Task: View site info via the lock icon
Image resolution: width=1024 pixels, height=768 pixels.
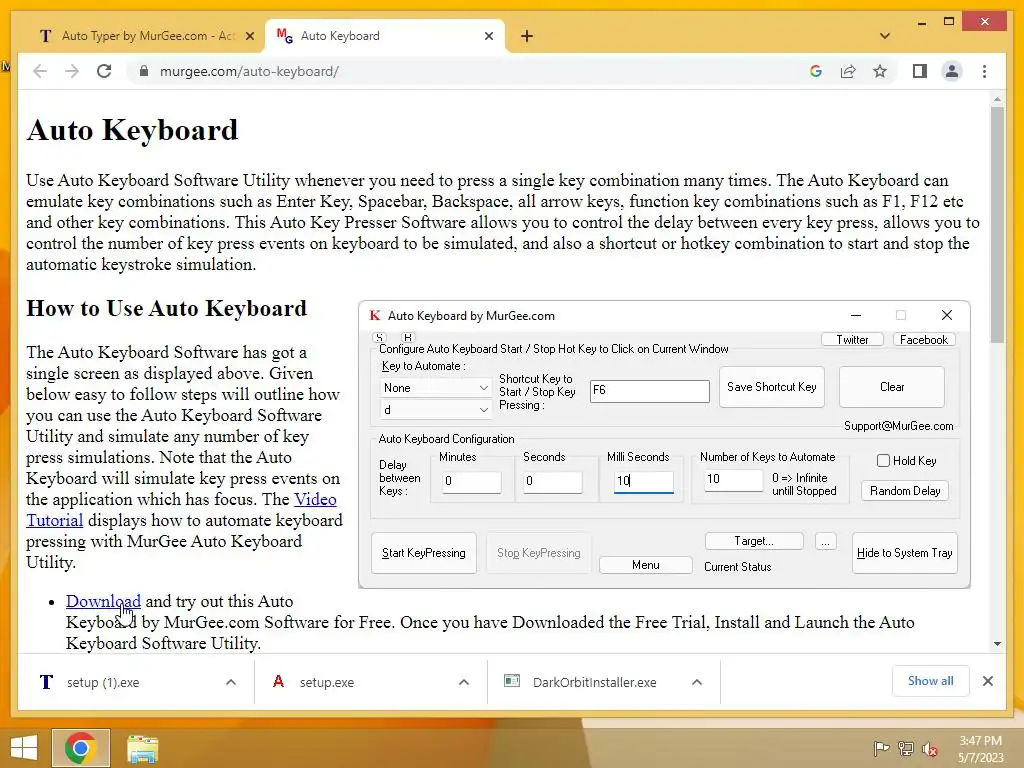Action: point(144,71)
